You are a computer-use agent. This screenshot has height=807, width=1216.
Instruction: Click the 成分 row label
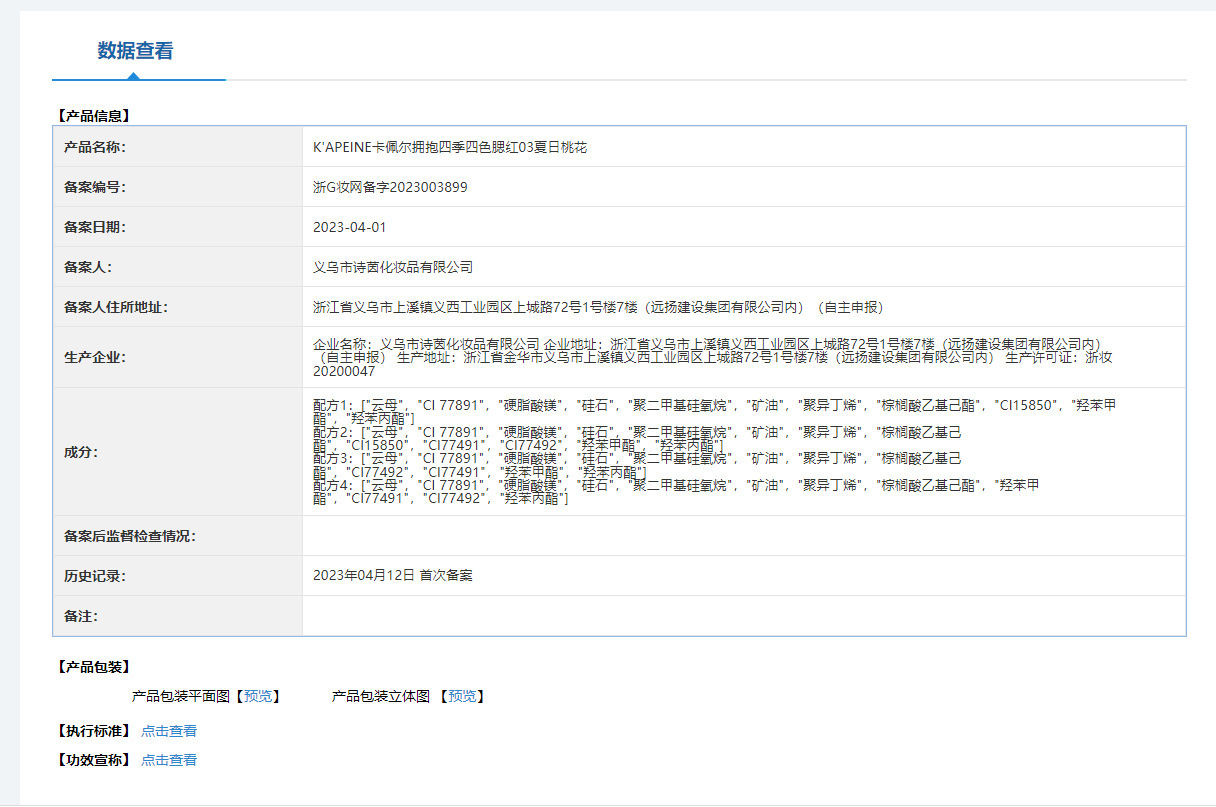81,452
